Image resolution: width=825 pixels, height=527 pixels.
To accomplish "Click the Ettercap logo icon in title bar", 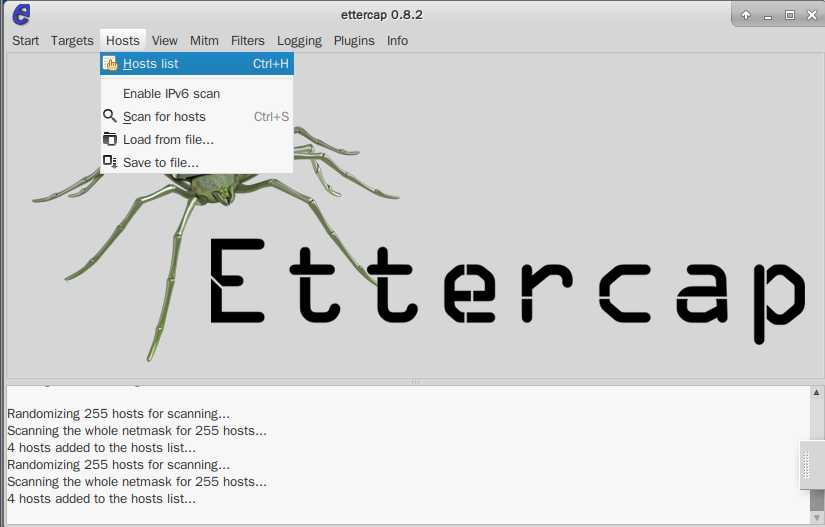I will pyautogui.click(x=22, y=14).
